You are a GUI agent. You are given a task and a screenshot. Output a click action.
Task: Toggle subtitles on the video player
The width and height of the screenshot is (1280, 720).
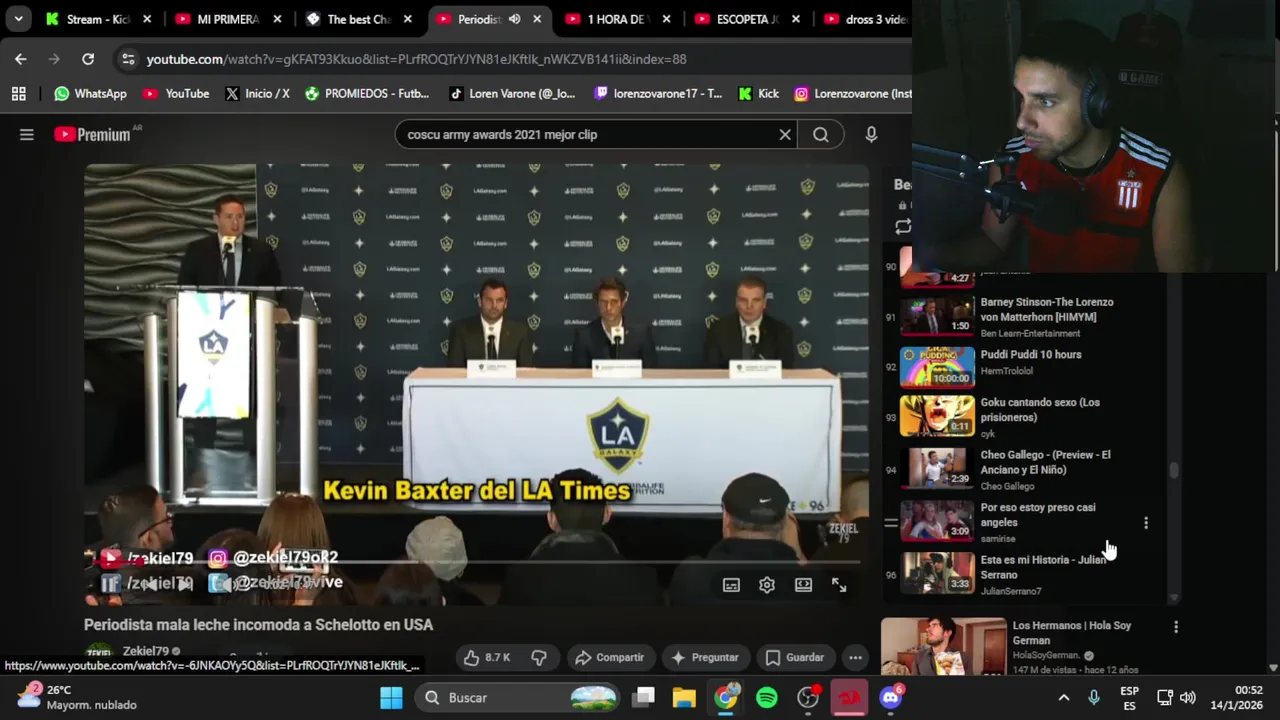pos(731,585)
